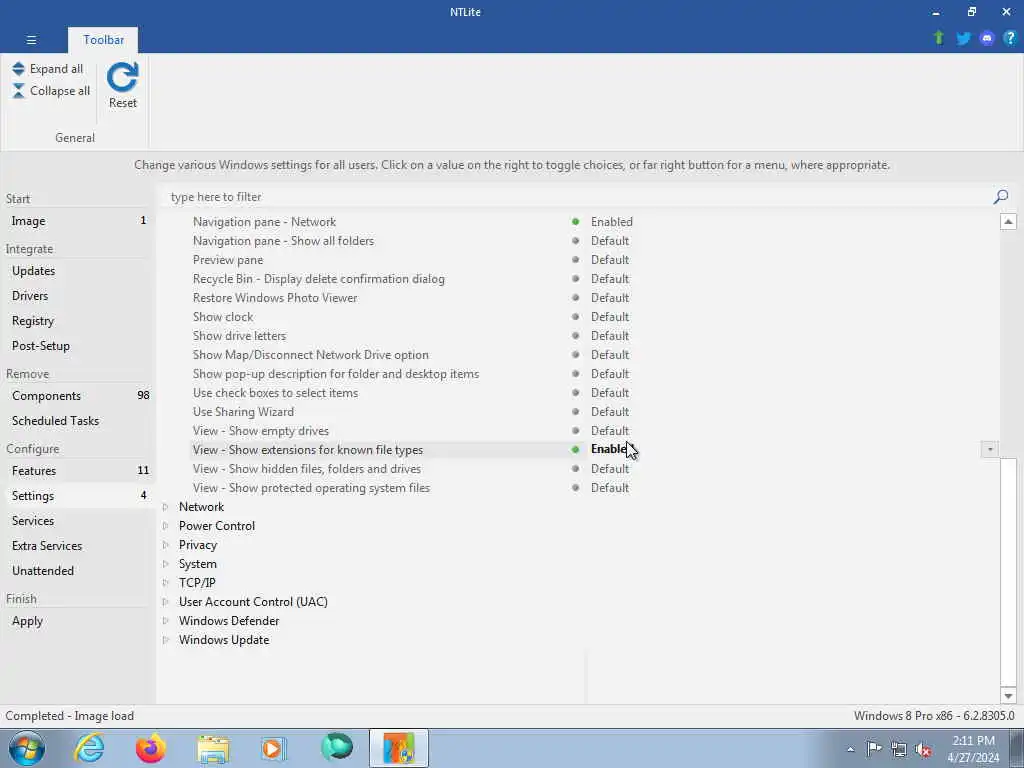Viewport: 1024px width, 768px height.
Task: Click the network tray icon
Action: point(899,750)
